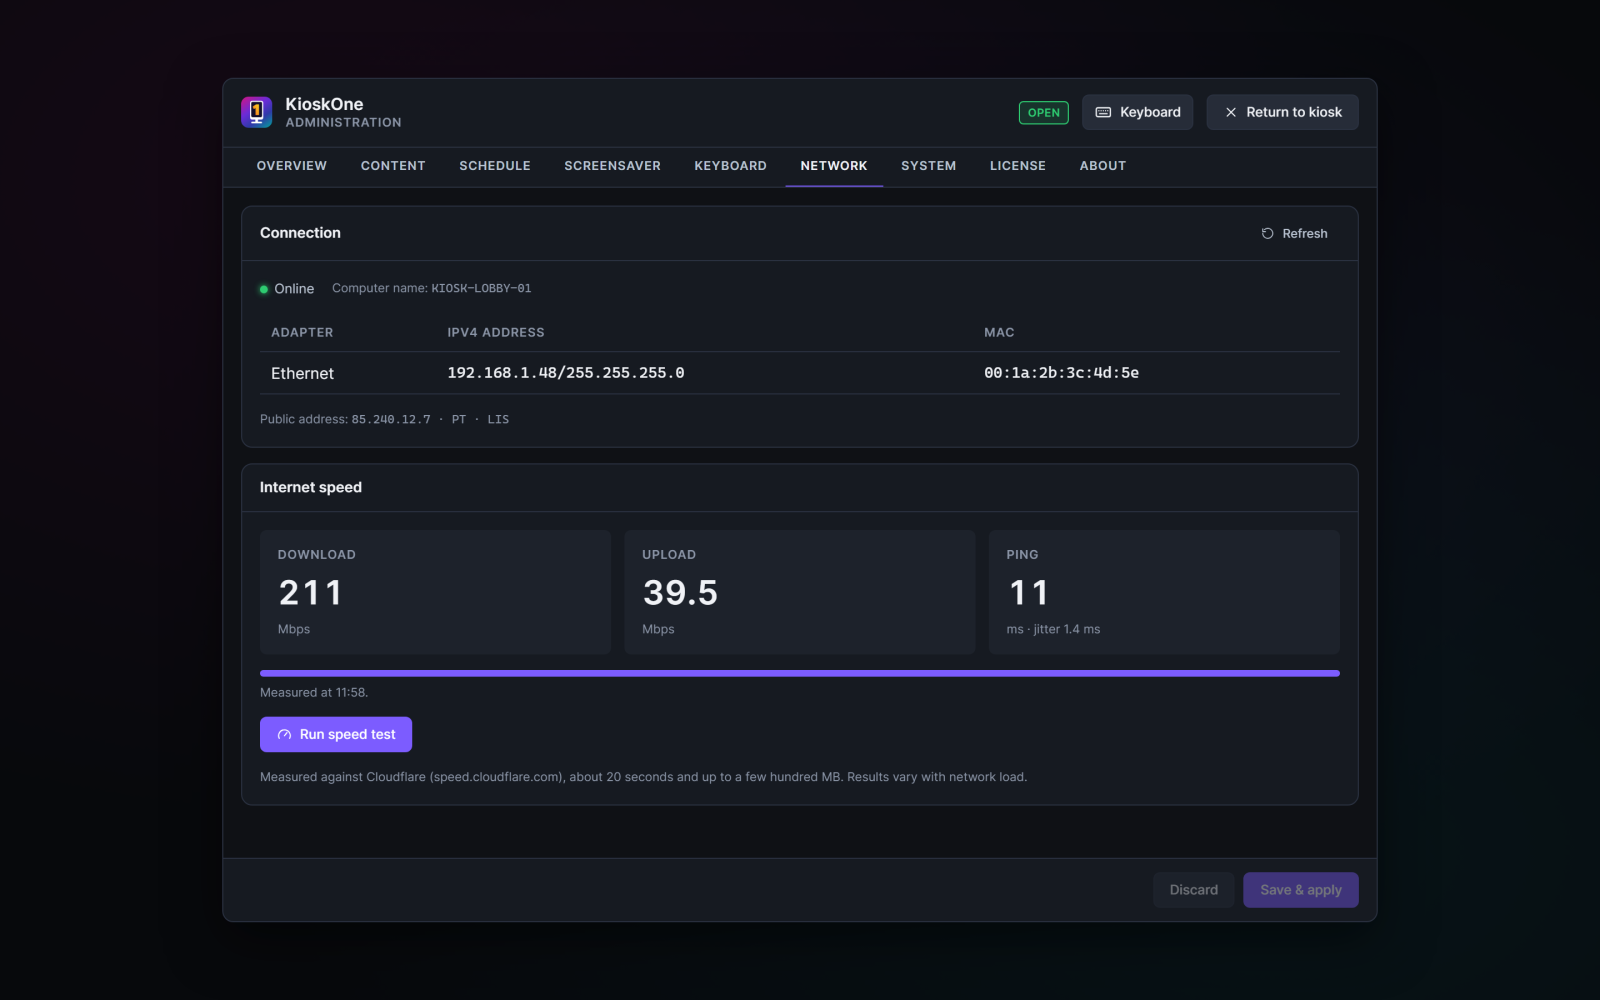Click the public address 85.240.12.7
The width and height of the screenshot is (1600, 1000).
(x=391, y=419)
